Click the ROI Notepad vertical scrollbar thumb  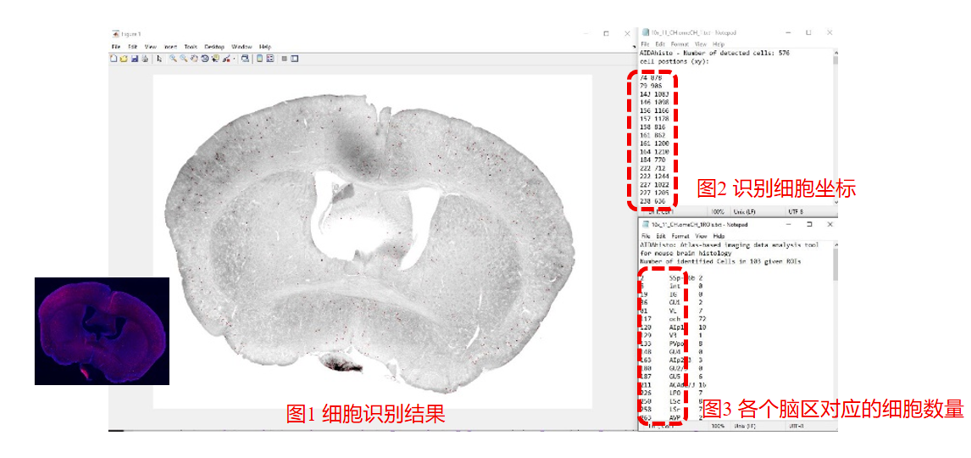point(835,264)
